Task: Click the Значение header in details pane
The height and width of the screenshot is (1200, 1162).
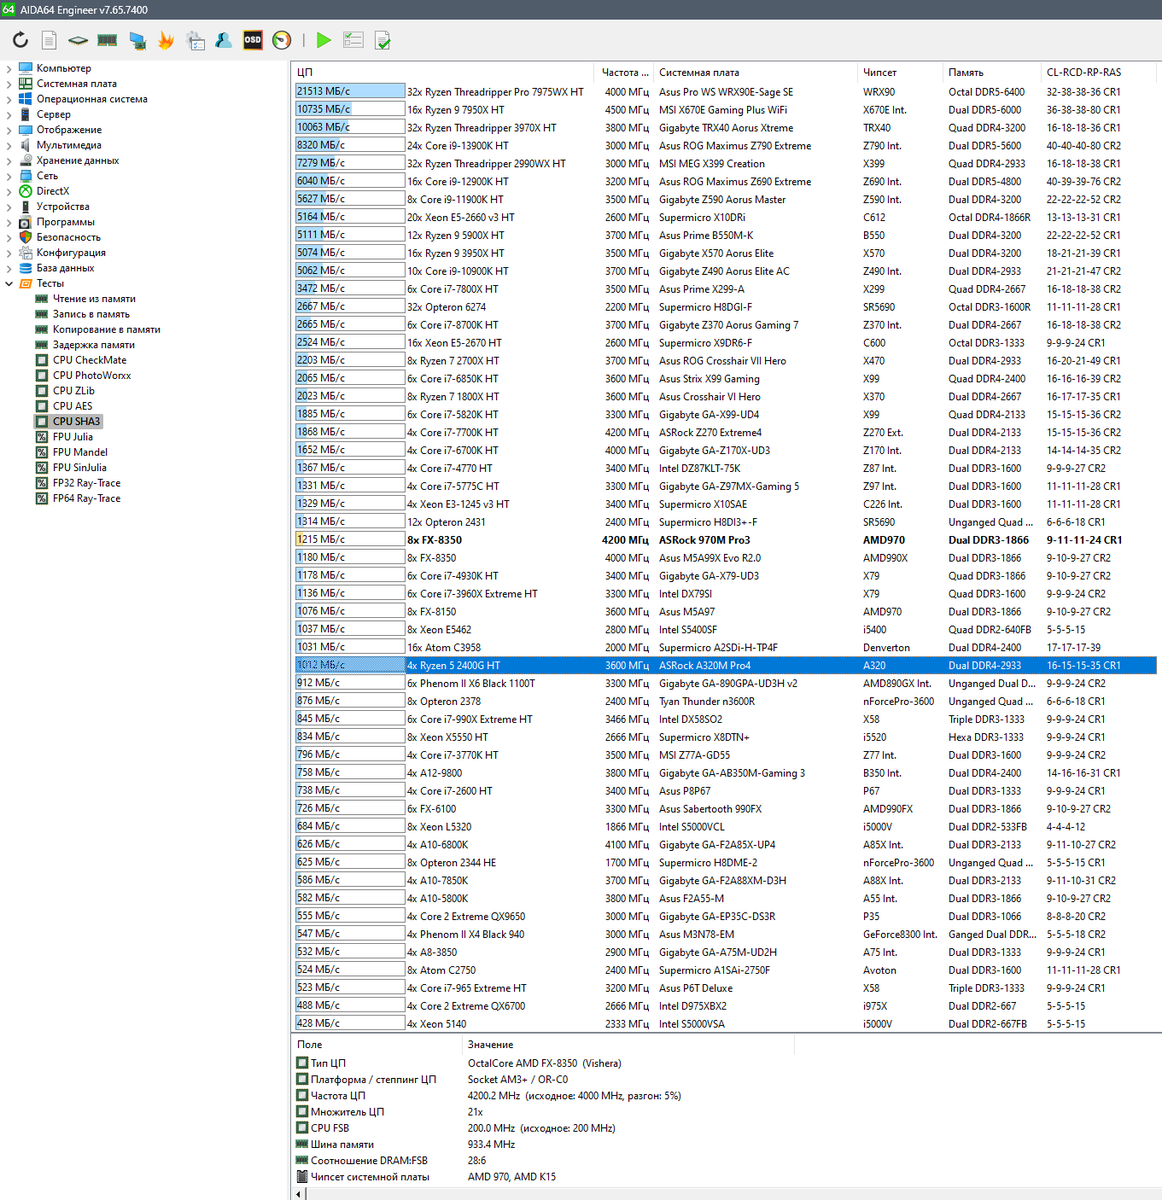Action: pos(629,1044)
